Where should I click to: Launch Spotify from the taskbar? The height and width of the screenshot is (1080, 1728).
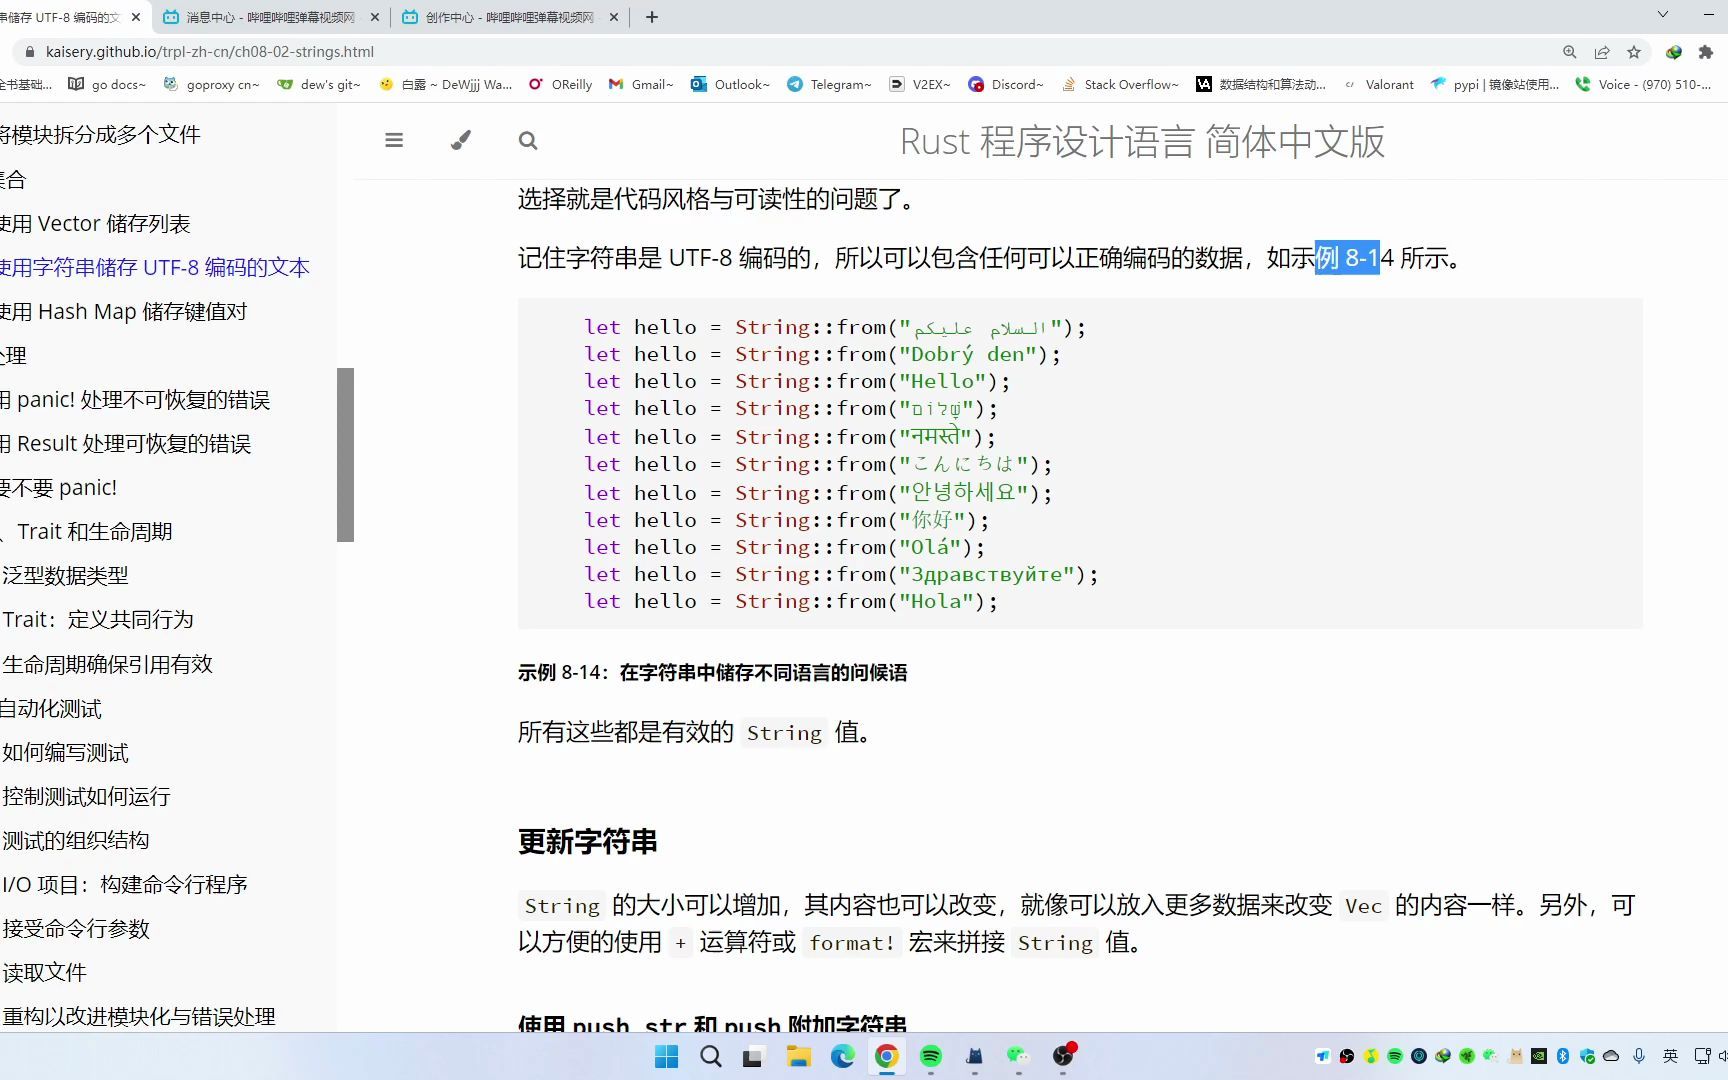pyautogui.click(x=932, y=1057)
